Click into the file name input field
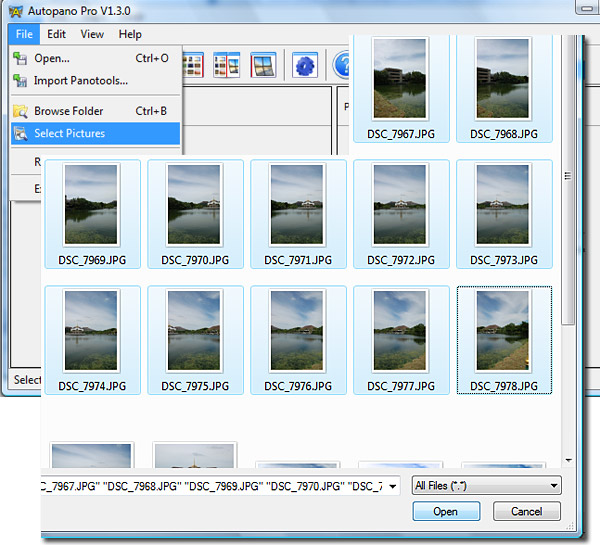 [x=213, y=486]
